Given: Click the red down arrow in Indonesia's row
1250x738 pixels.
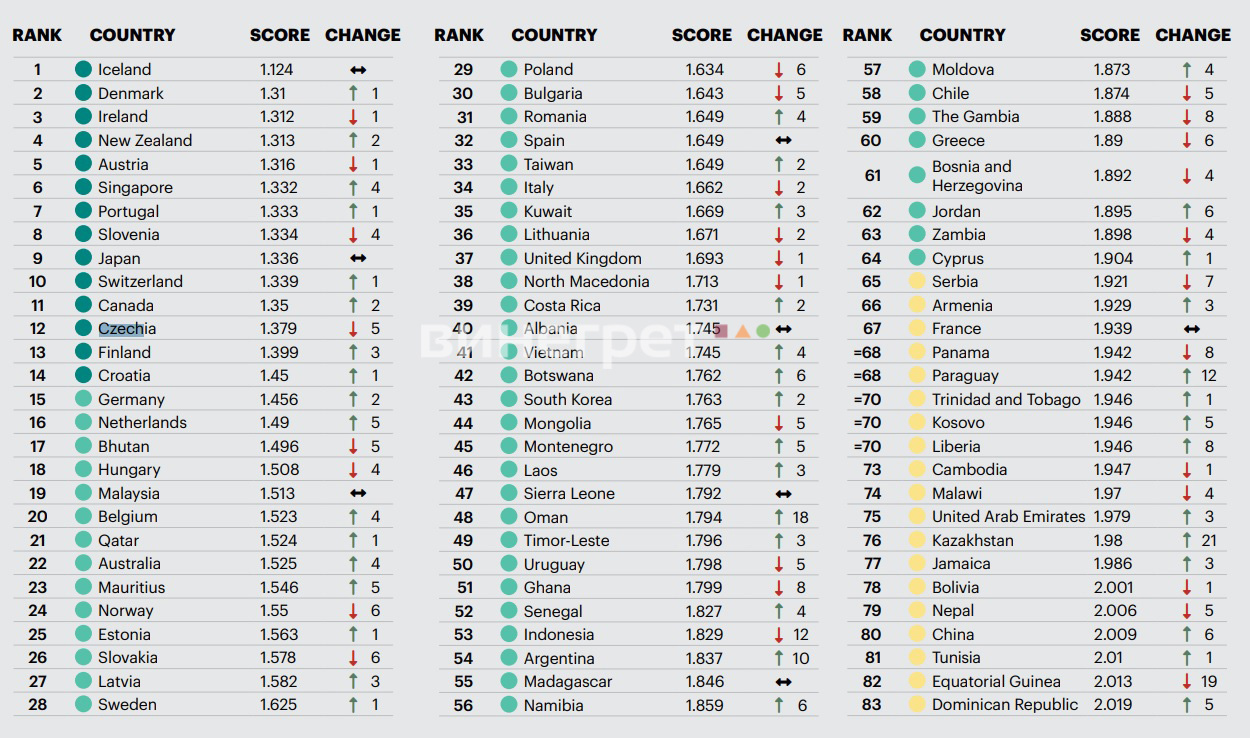Looking at the screenshot, I should click(779, 635).
